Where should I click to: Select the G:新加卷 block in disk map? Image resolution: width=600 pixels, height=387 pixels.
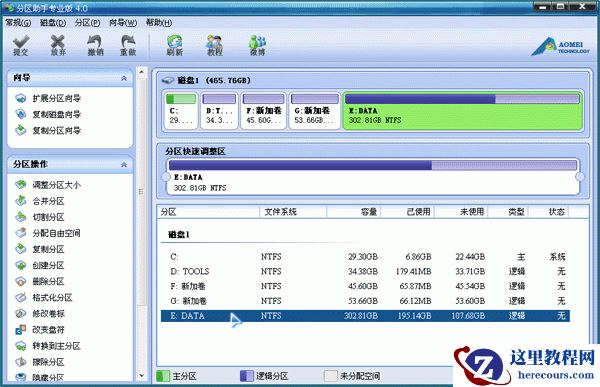[x=315, y=110]
